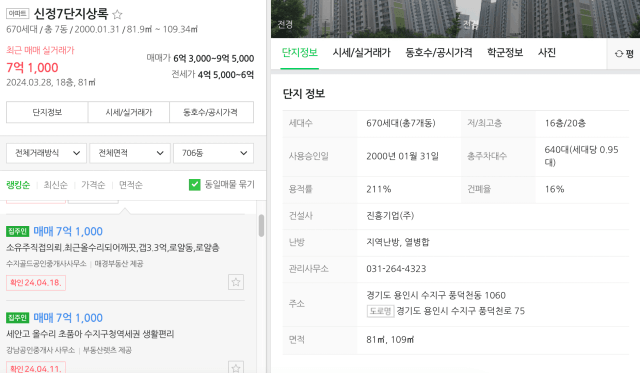Click the left-panel 단지정보 button
Screen dimensions: 640x373
tap(47, 112)
